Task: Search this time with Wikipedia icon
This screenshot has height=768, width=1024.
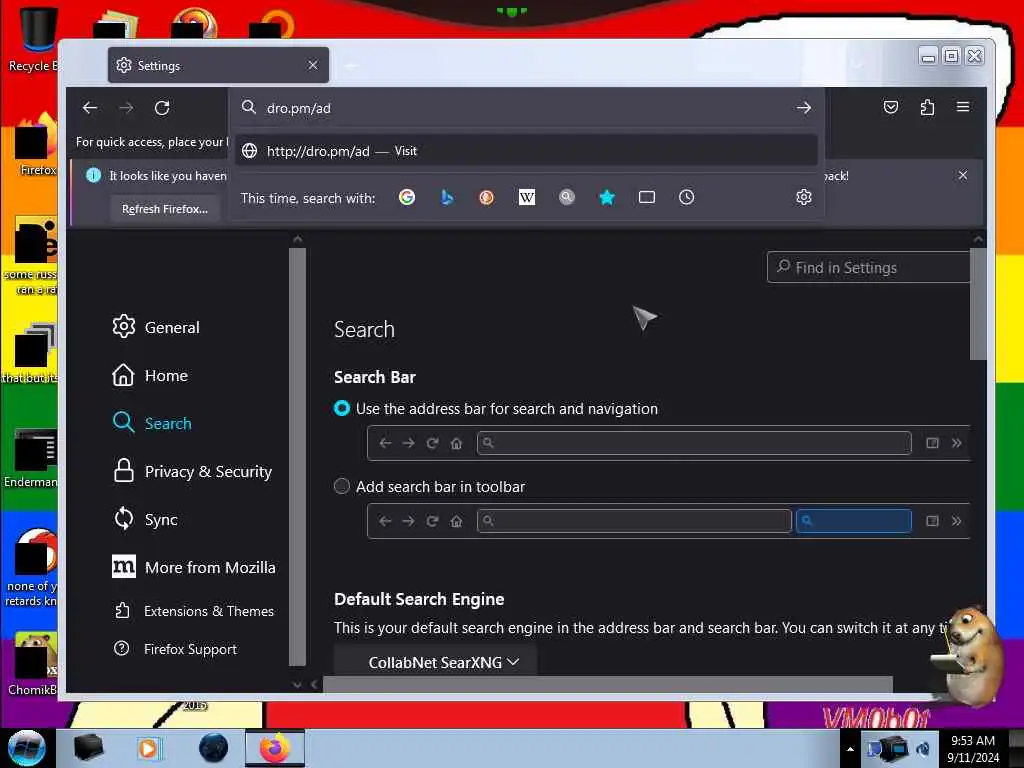Action: click(x=526, y=197)
